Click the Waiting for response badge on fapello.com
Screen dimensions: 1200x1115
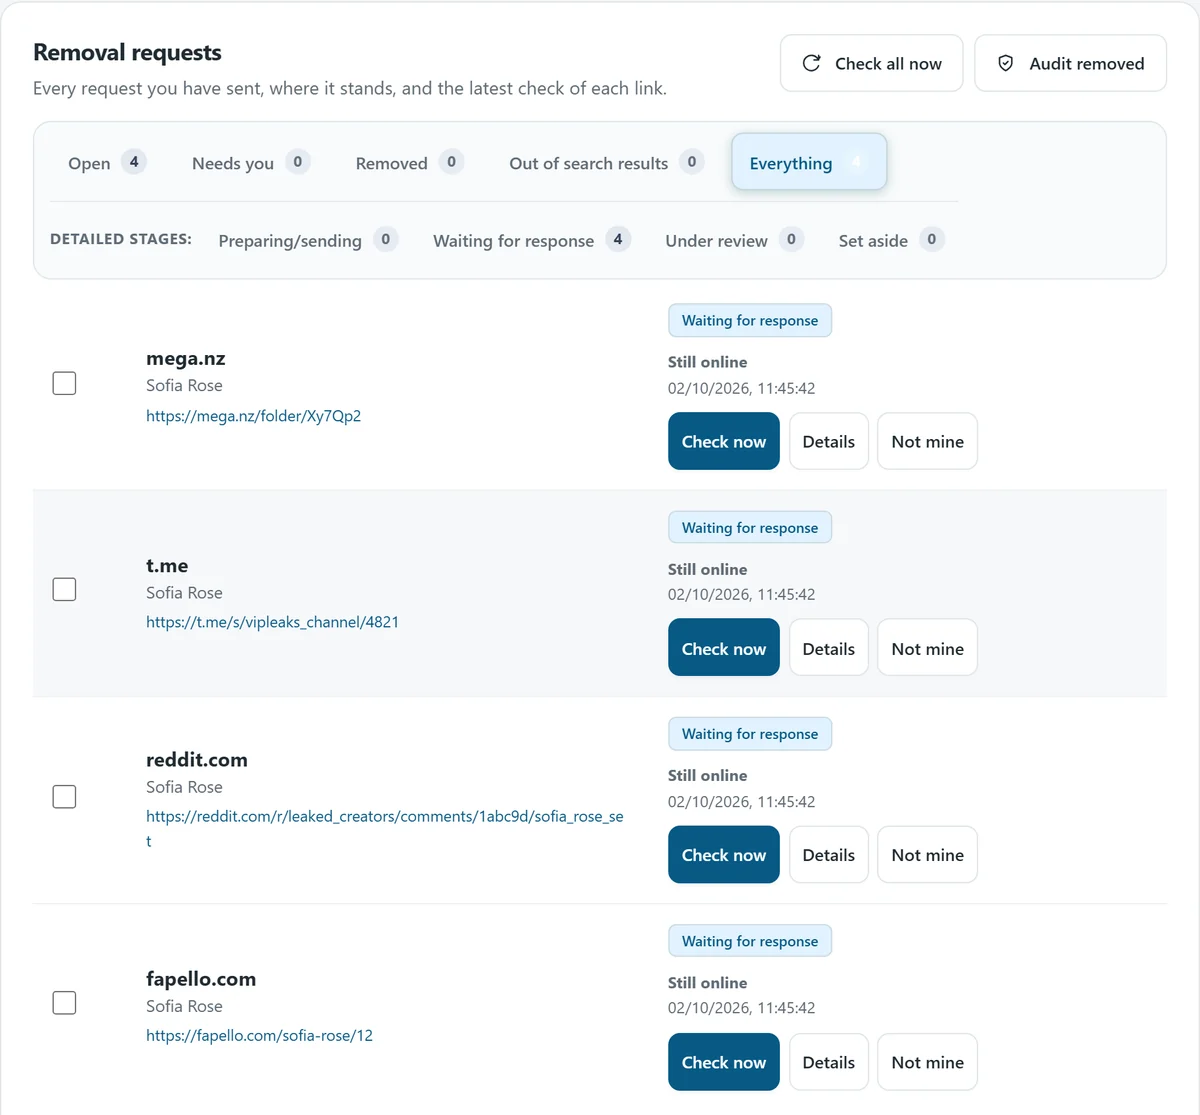750,941
